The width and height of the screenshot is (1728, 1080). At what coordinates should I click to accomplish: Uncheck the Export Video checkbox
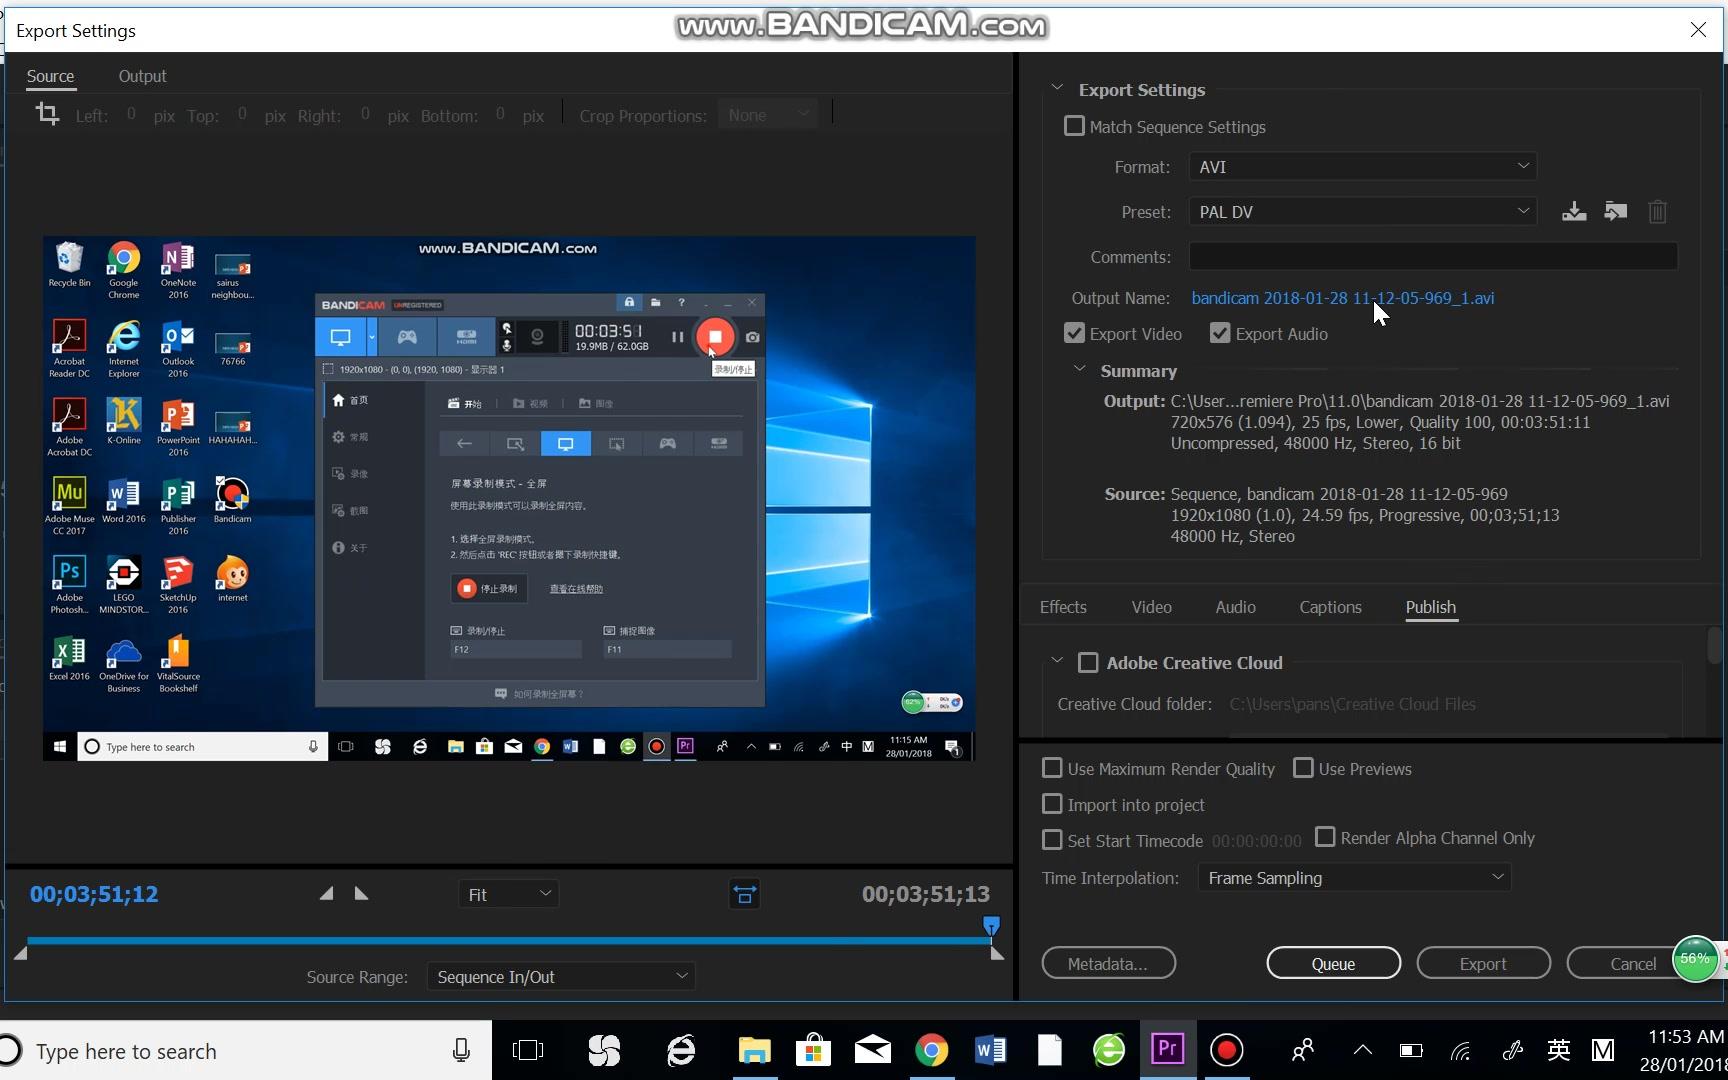[x=1074, y=333]
